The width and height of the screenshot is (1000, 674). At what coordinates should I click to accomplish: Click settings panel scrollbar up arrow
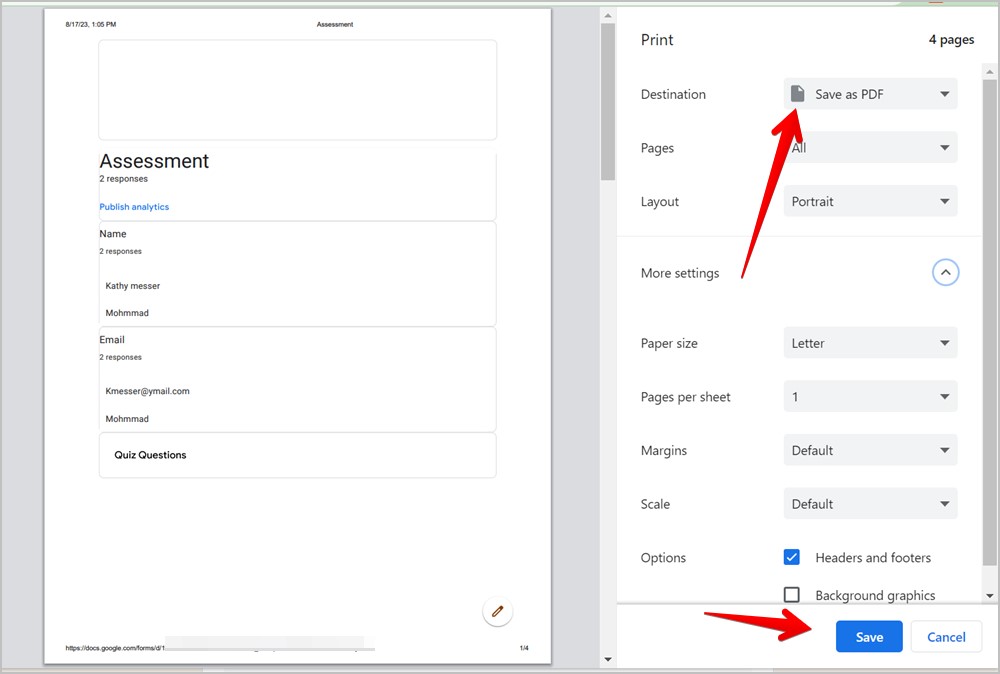(x=989, y=71)
